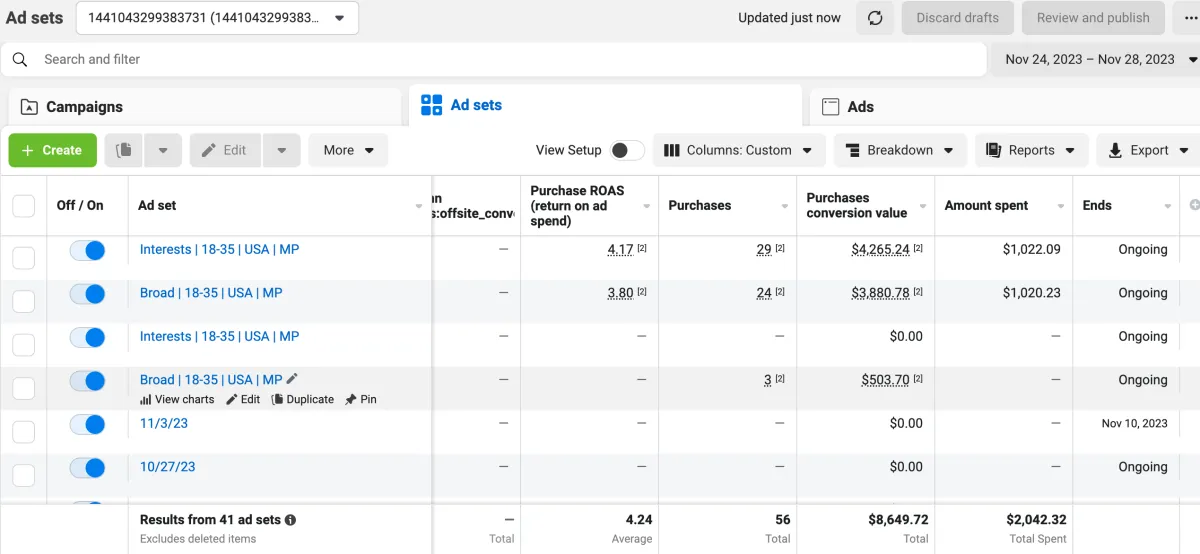Click the pencil icon beside Broad ad set name
This screenshot has width=1200, height=554.
[x=292, y=379]
